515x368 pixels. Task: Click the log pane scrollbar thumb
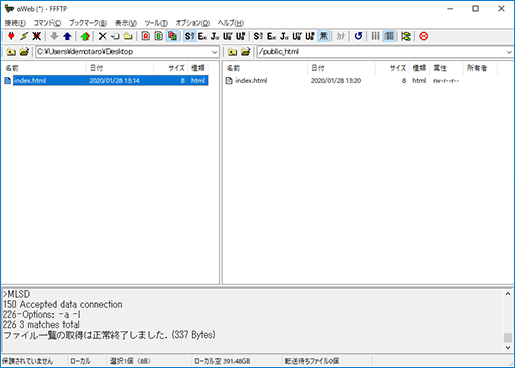tap(508, 337)
